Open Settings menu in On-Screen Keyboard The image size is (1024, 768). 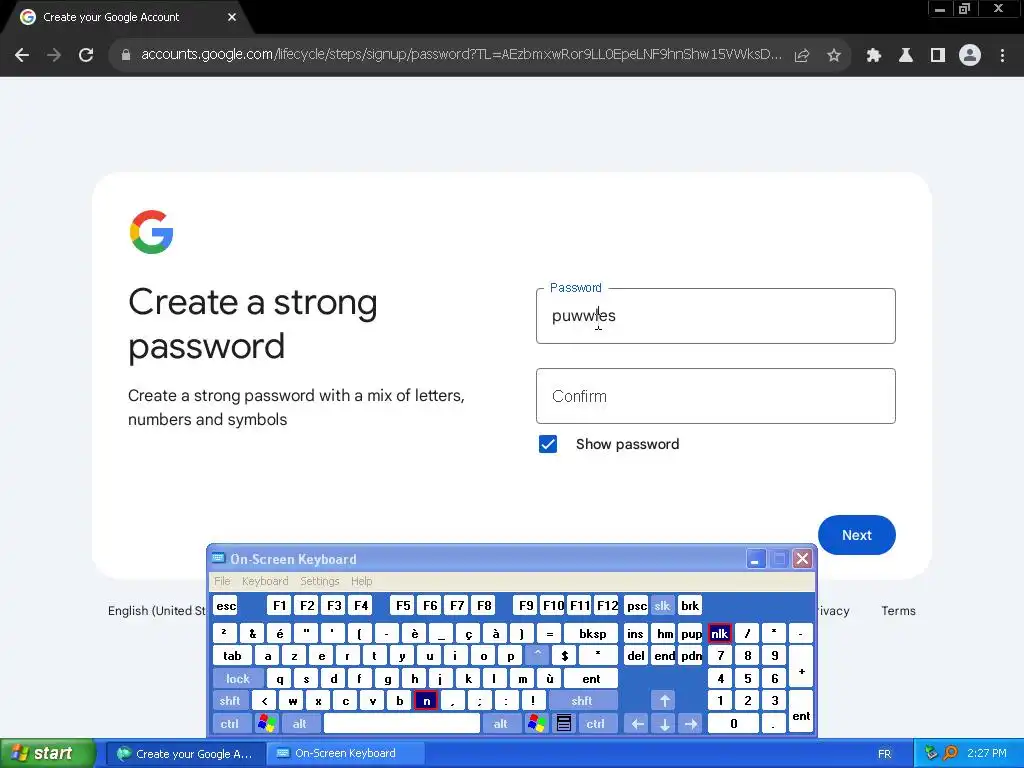319,581
